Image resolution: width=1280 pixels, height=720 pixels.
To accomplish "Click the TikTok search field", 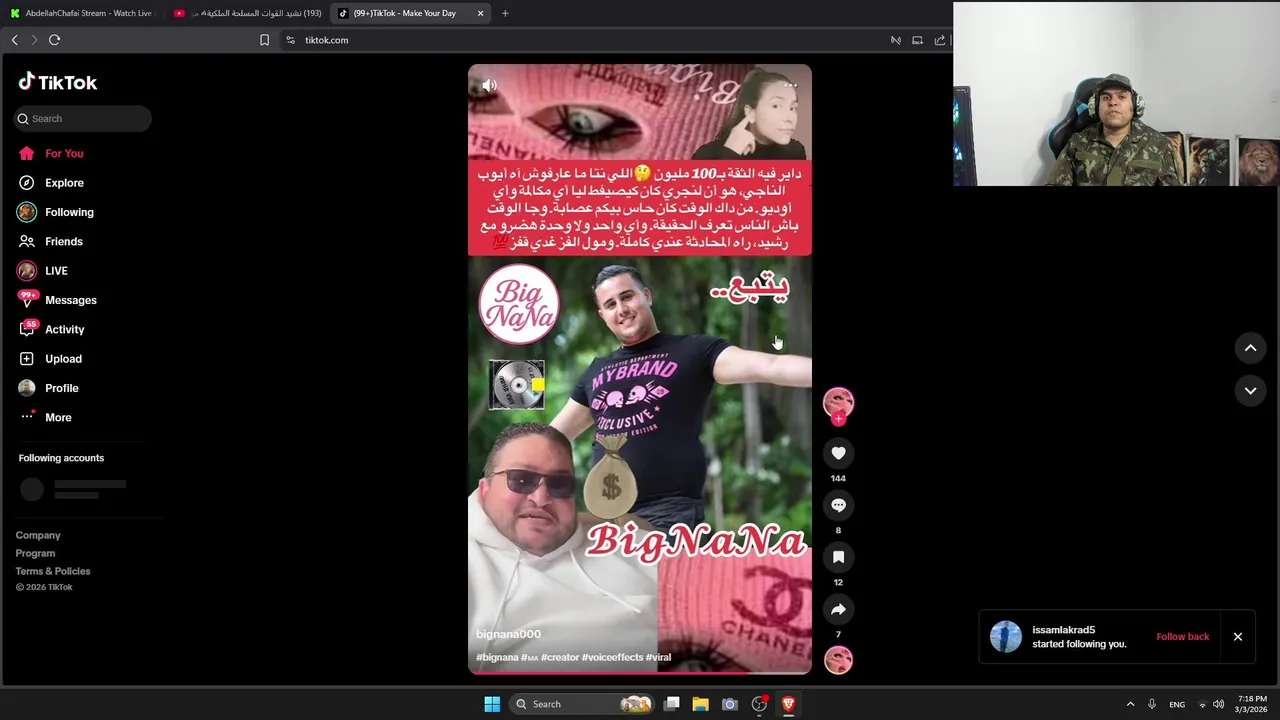I will click(82, 118).
